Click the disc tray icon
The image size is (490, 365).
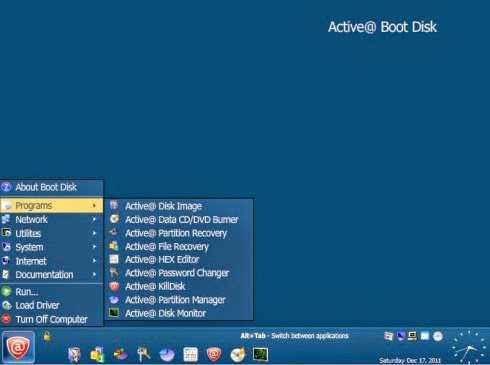click(438, 336)
